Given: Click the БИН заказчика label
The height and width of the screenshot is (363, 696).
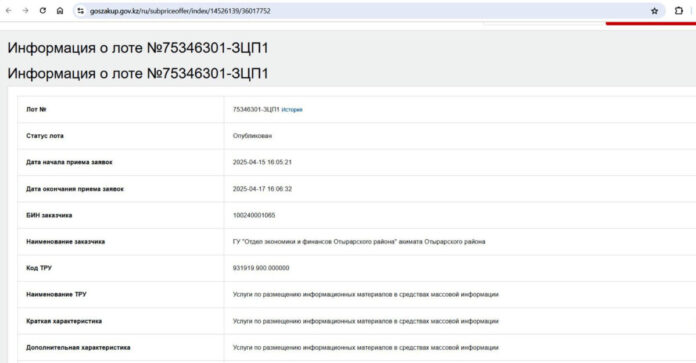Looking at the screenshot, I should tap(49, 215).
